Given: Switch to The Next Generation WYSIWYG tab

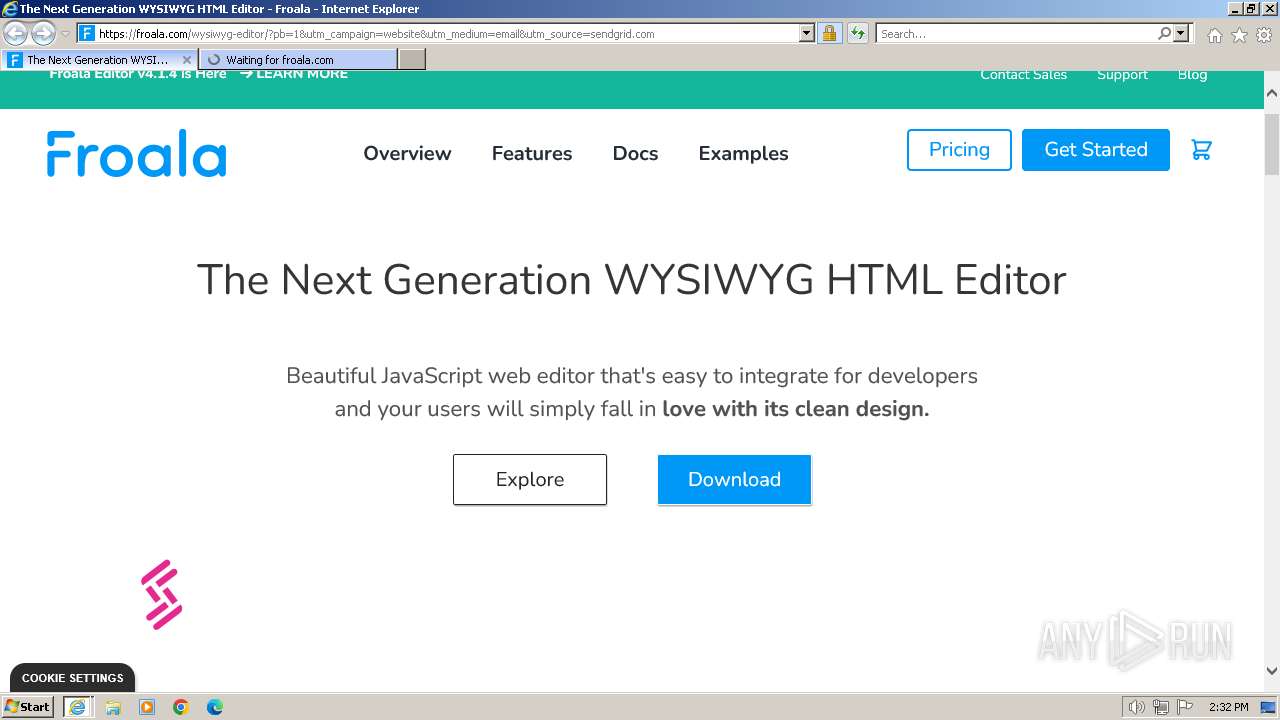Looking at the screenshot, I should coord(99,60).
